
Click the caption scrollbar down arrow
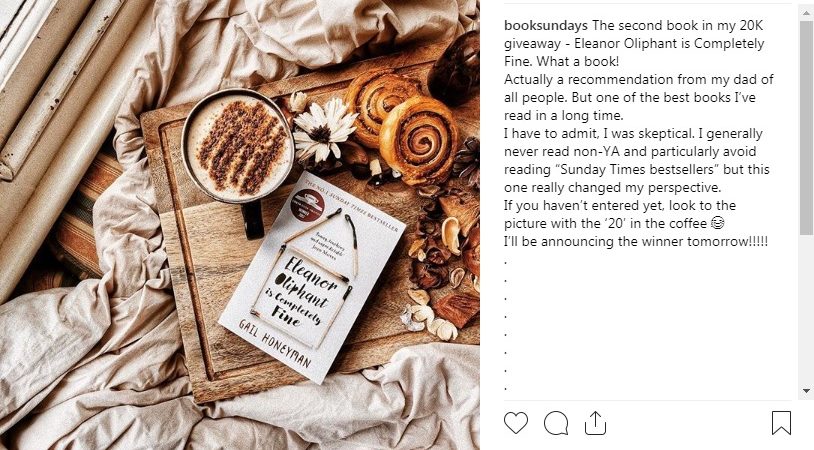806,391
